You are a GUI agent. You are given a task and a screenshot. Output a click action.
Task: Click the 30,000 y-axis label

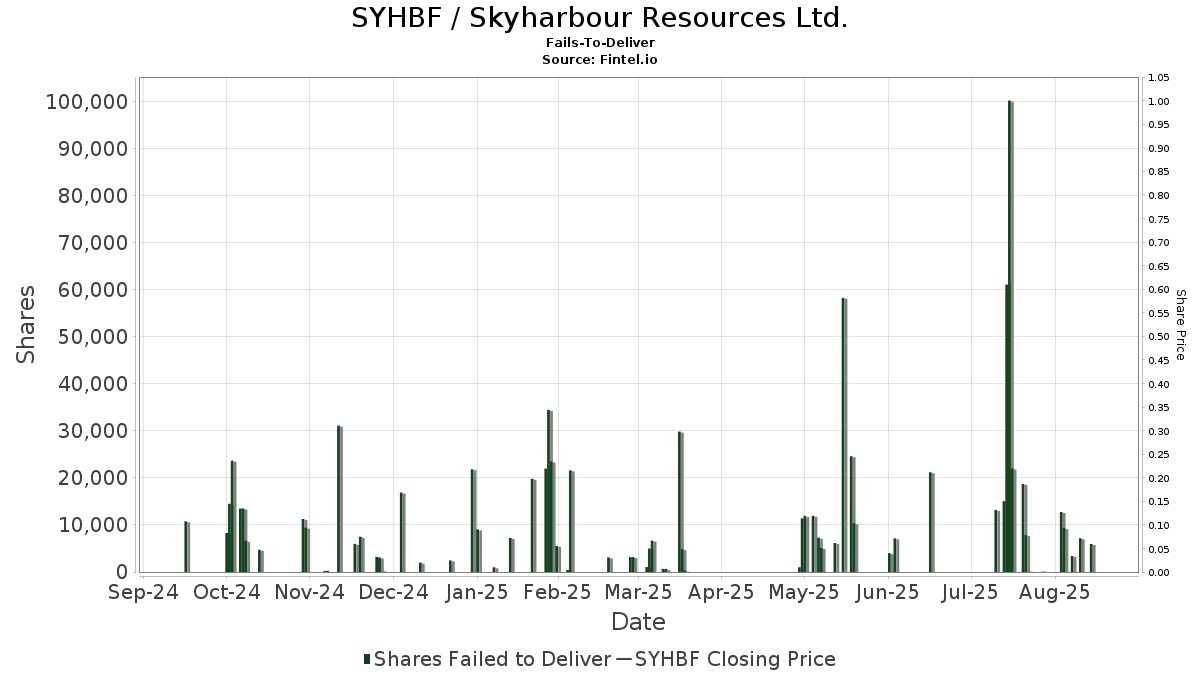pos(92,431)
